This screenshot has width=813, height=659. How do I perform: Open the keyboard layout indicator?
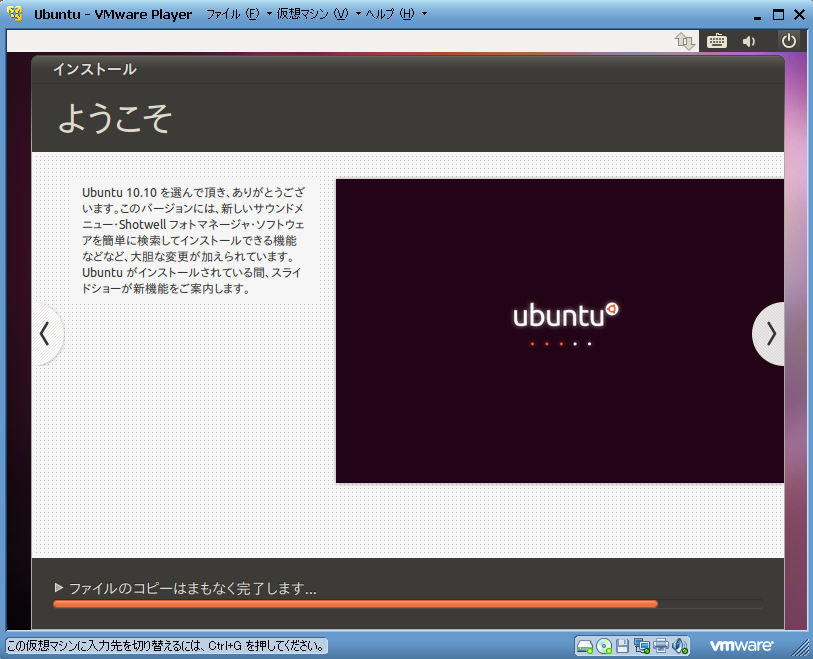(717, 41)
